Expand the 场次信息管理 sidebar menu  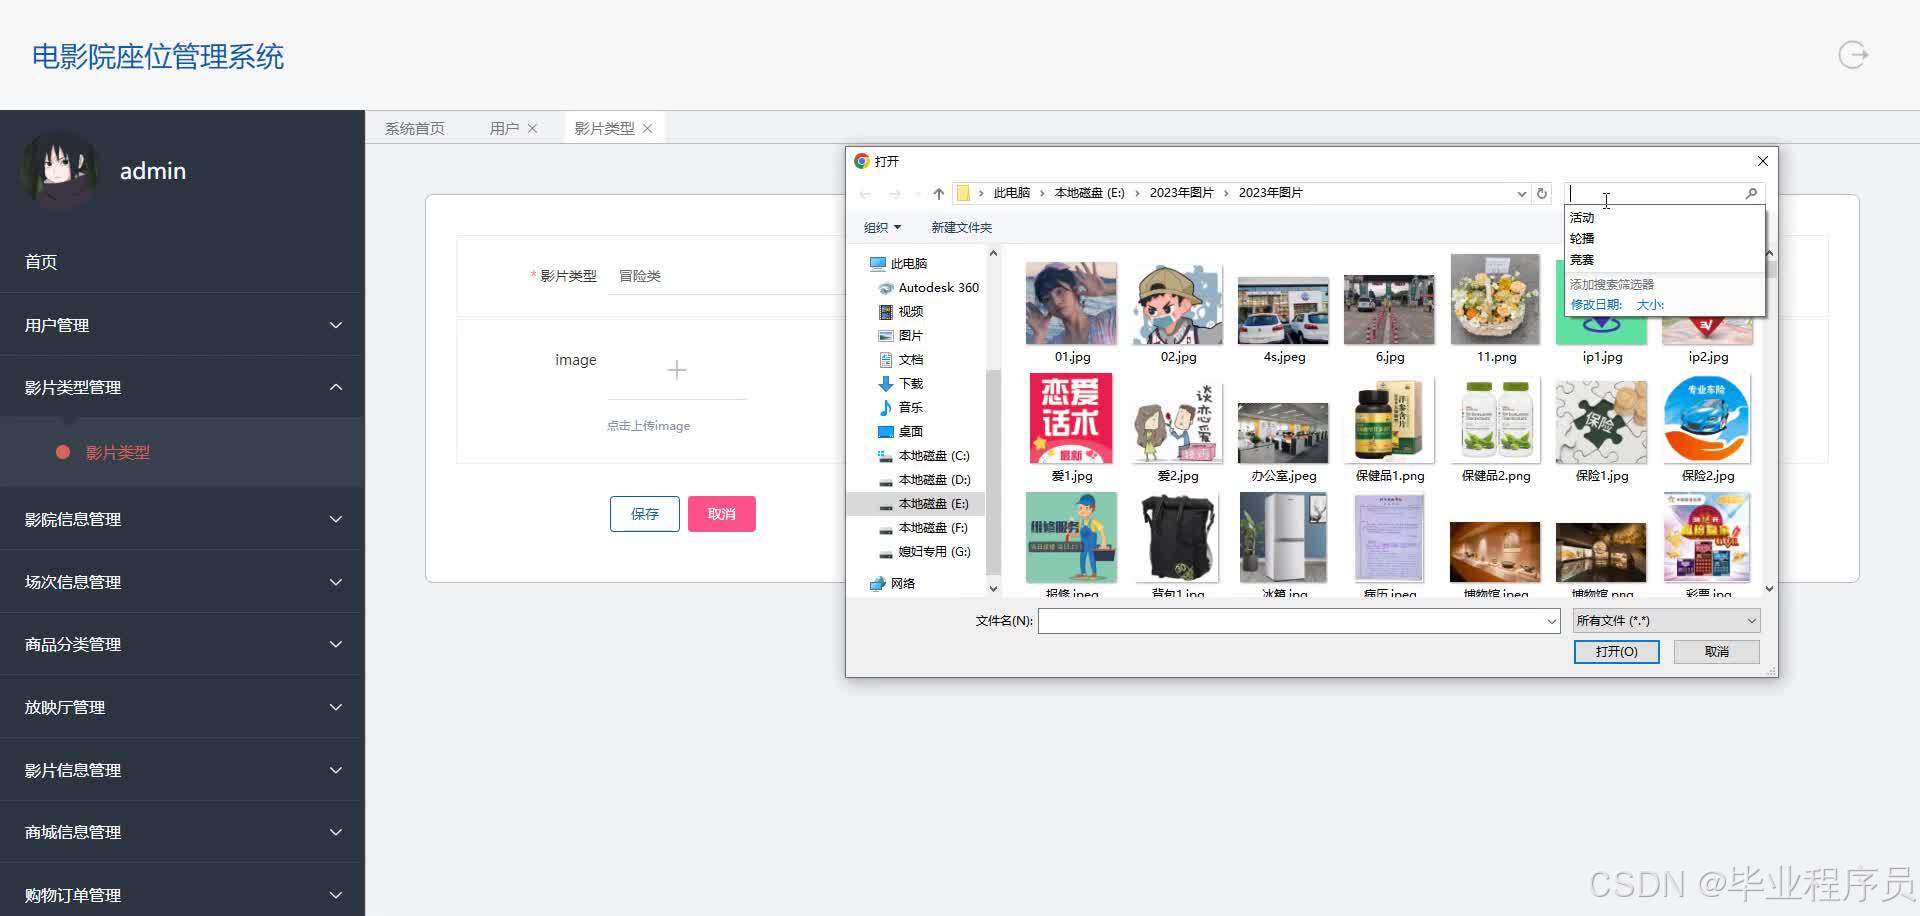pyautogui.click(x=182, y=582)
